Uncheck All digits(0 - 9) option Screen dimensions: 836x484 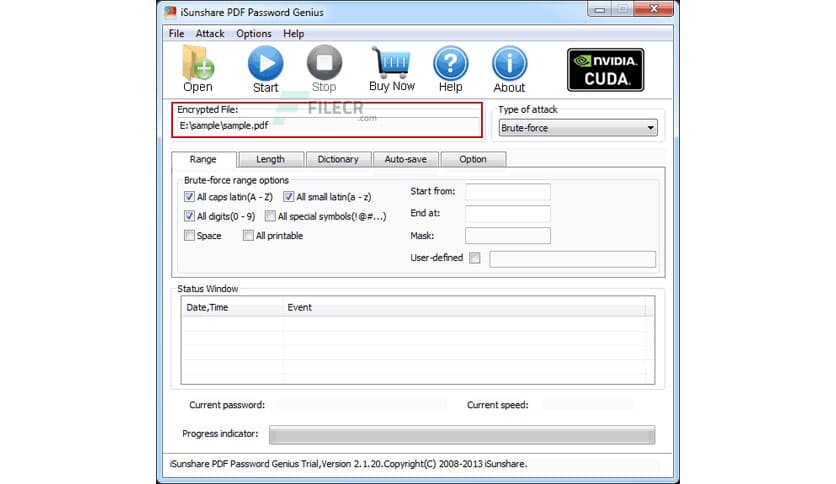(189, 216)
